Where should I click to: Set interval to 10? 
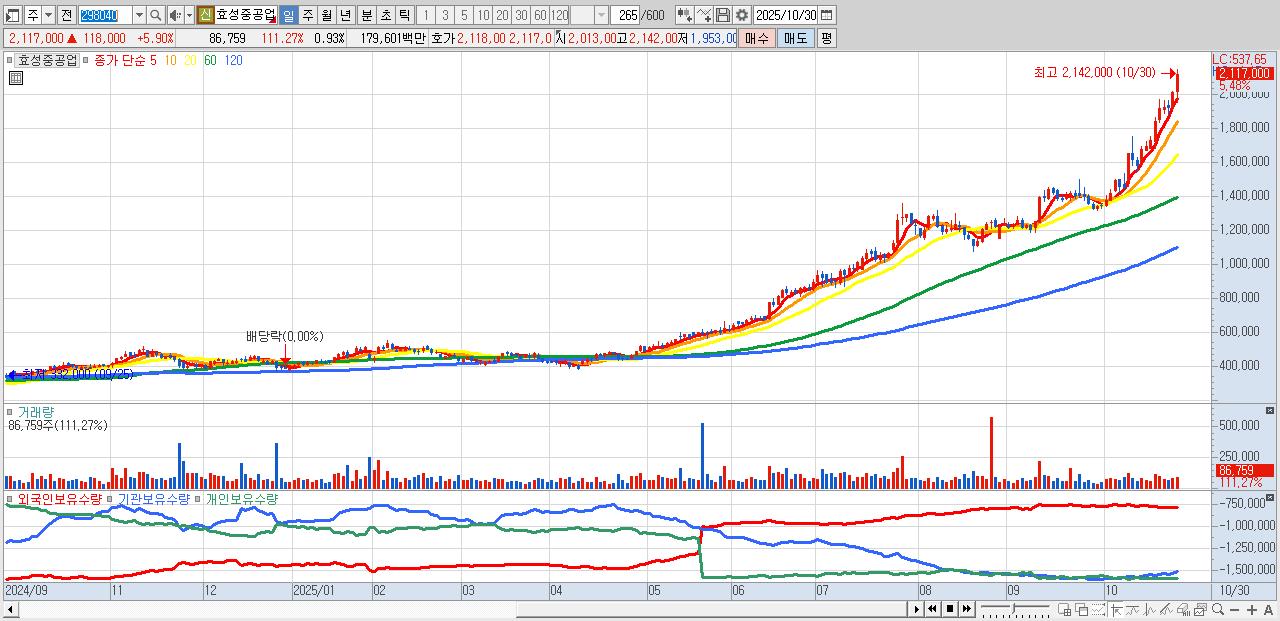[x=483, y=15]
